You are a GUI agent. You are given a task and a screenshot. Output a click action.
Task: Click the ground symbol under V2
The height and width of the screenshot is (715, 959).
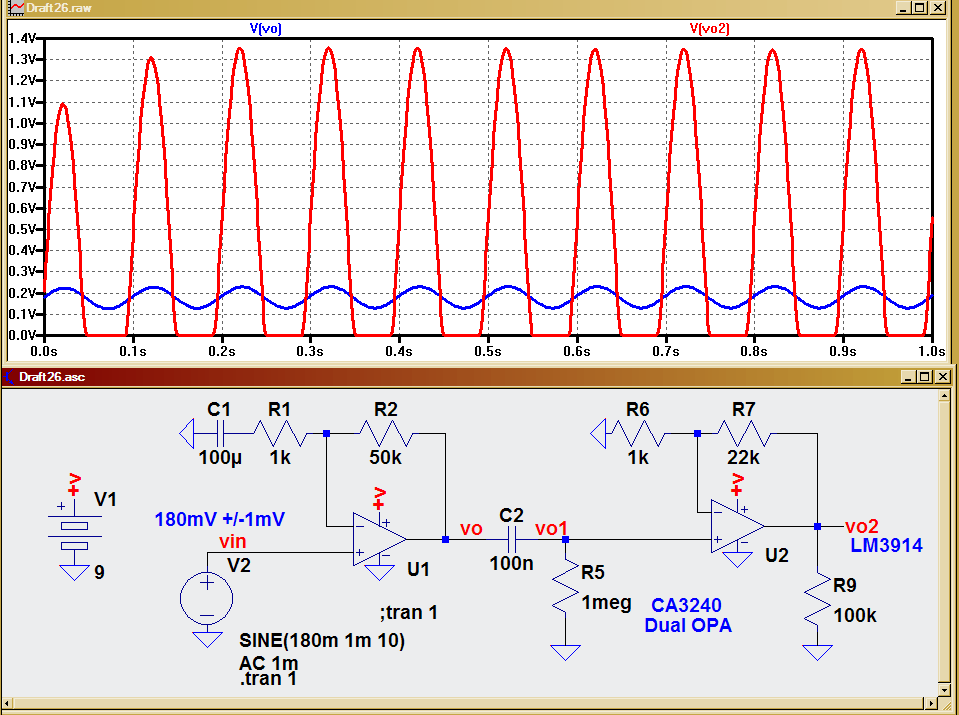click(207, 639)
